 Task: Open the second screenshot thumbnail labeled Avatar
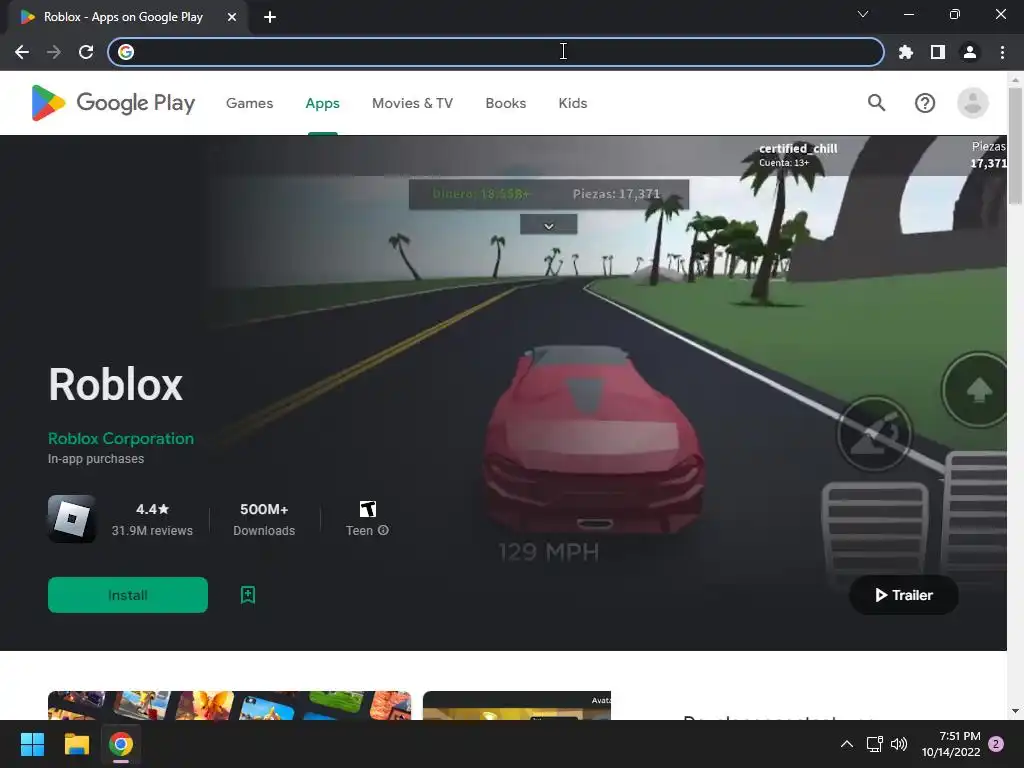(517, 705)
